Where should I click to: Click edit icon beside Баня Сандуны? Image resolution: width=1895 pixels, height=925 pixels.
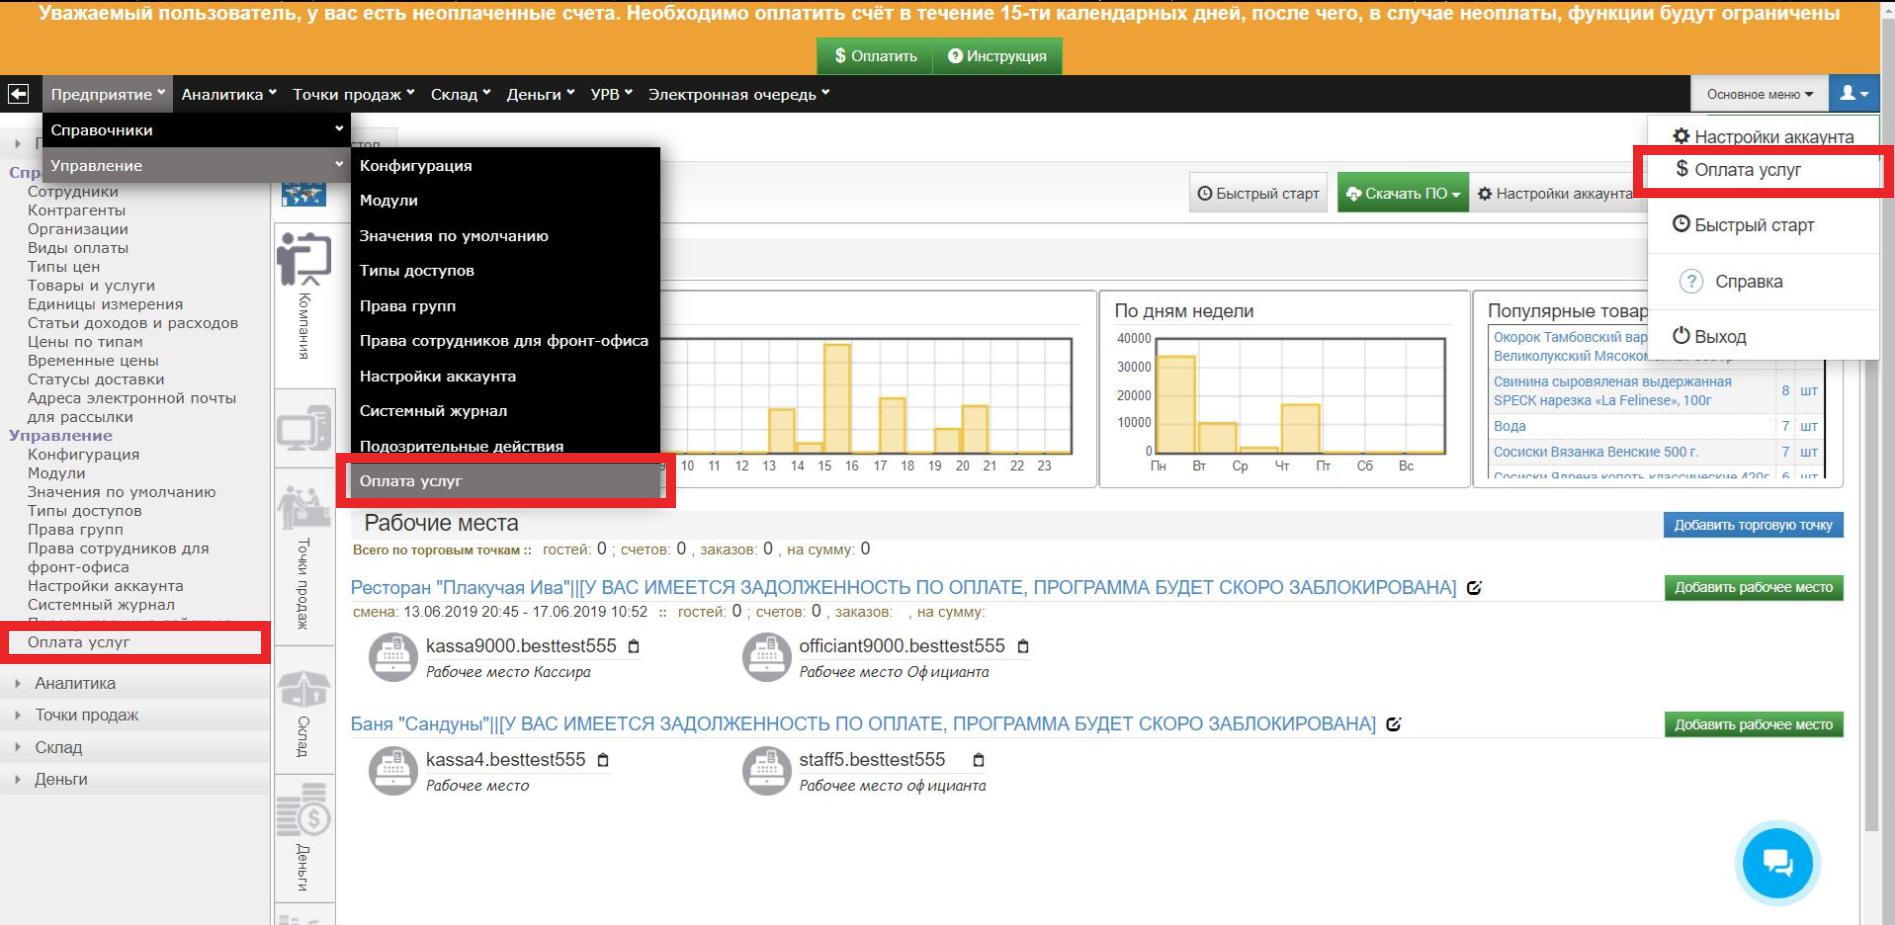pos(1393,724)
